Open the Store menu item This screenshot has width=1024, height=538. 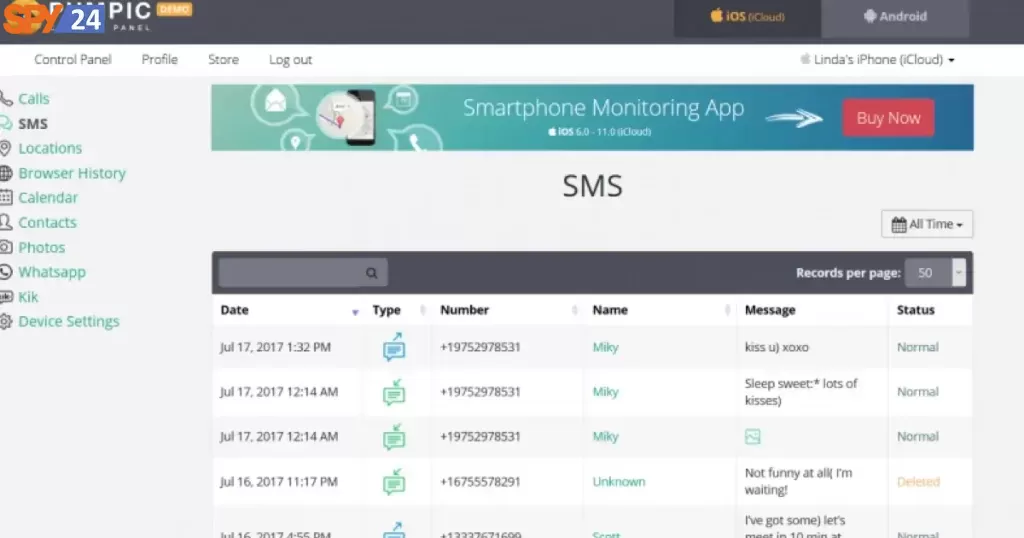[x=223, y=59]
